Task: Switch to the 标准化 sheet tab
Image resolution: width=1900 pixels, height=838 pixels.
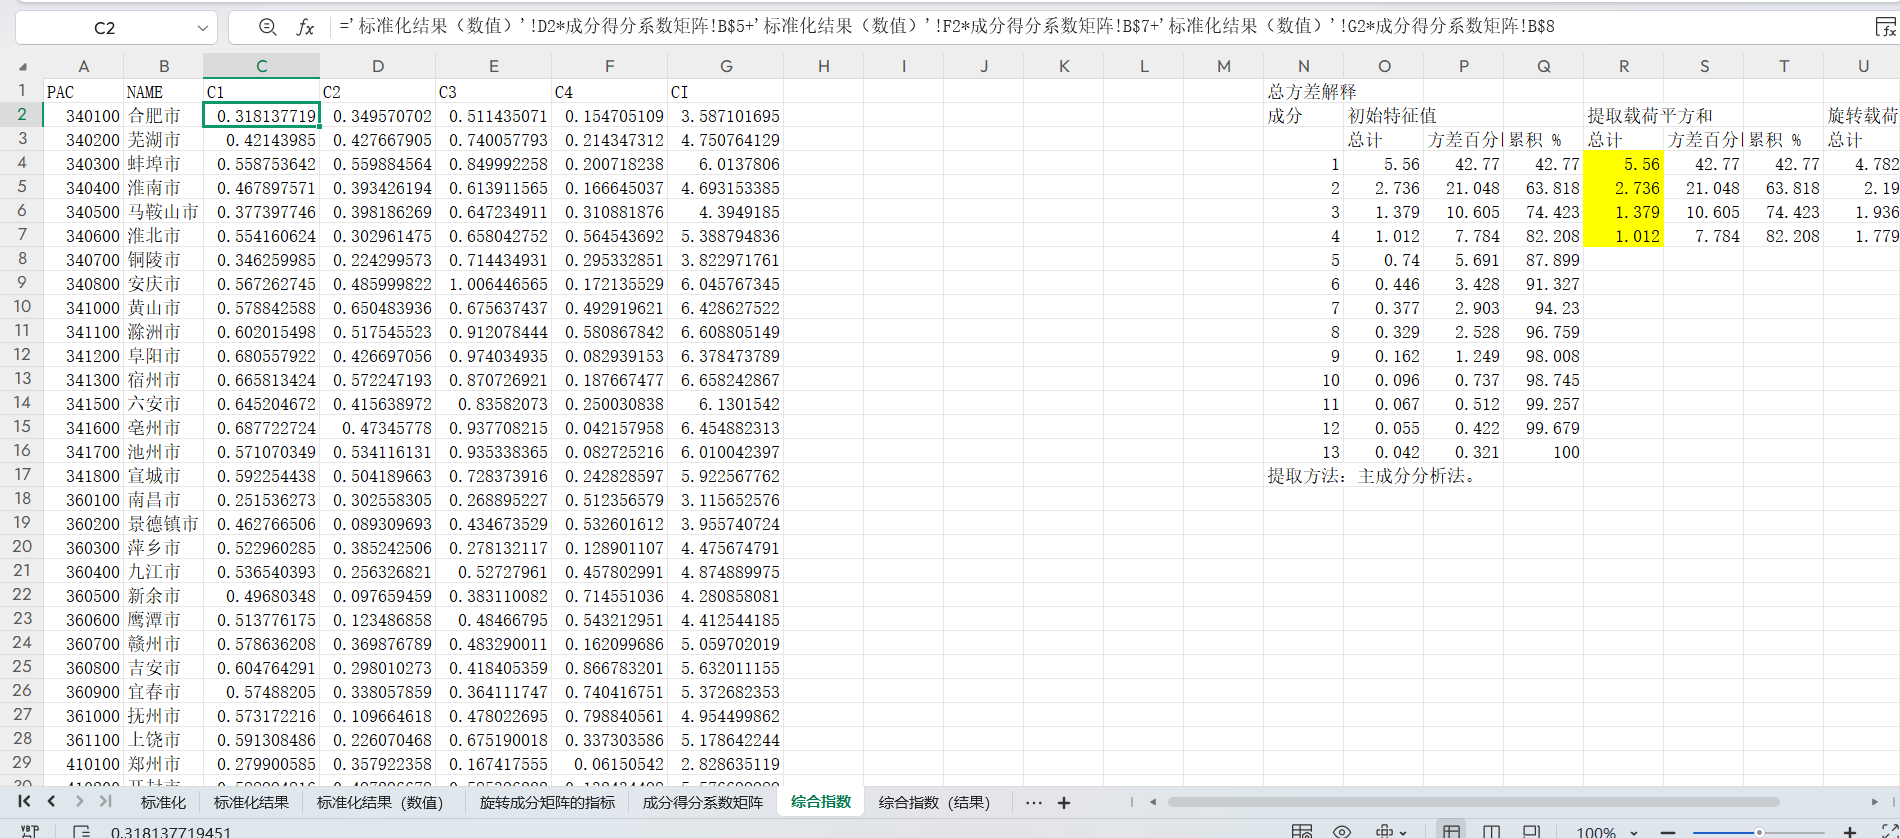Action: click(x=163, y=802)
